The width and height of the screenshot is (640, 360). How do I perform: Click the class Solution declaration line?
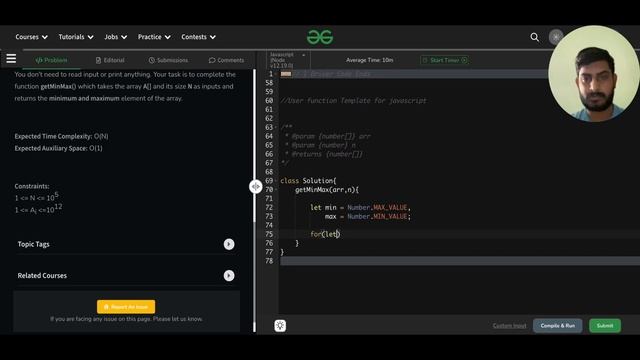[x=308, y=181]
